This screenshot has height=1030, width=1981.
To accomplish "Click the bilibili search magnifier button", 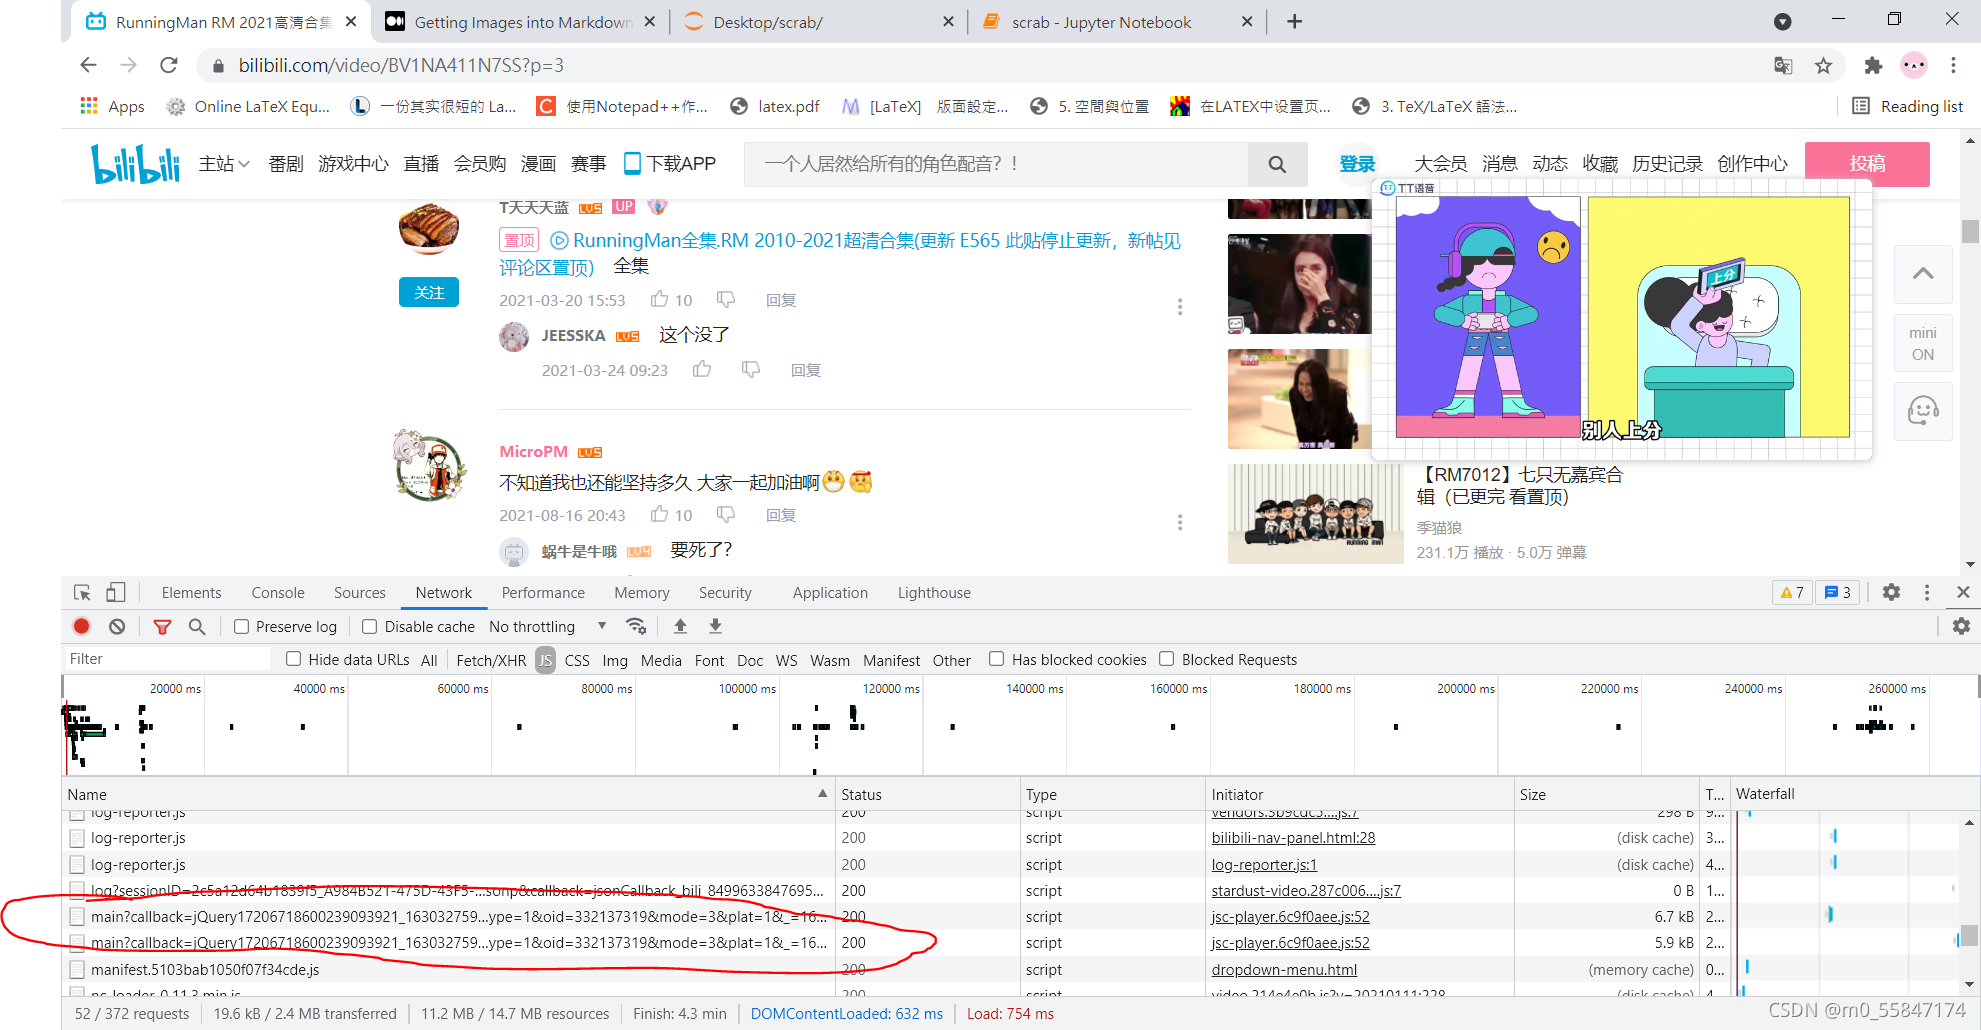I will point(1277,164).
